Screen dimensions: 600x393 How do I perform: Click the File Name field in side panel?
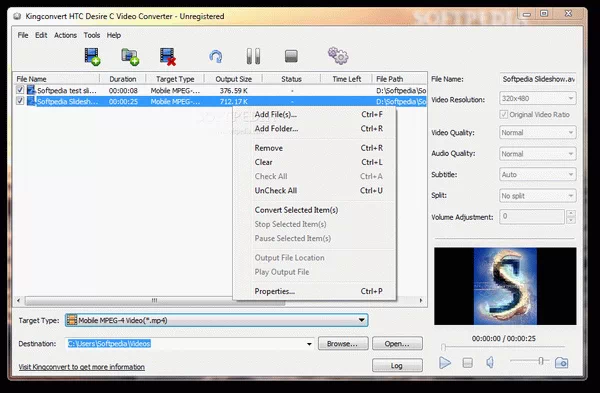click(x=538, y=79)
